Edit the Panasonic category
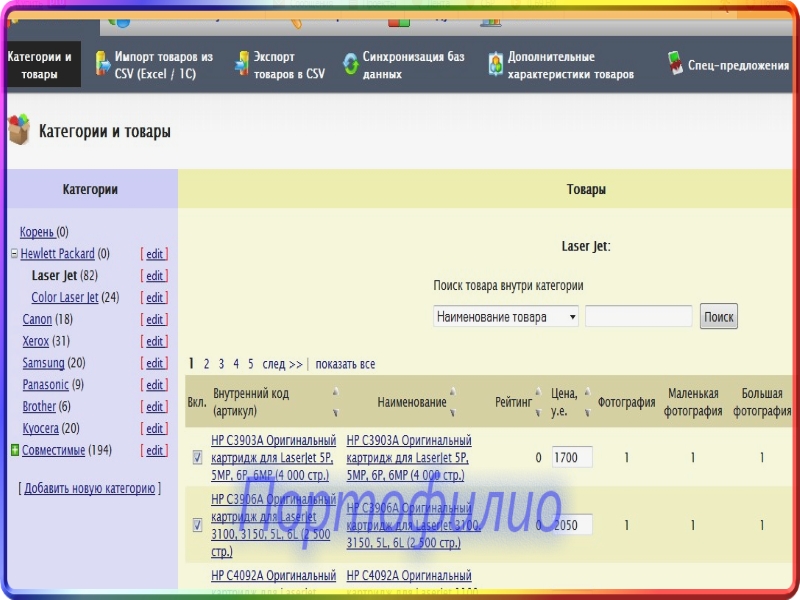This screenshot has width=800, height=600. point(155,385)
